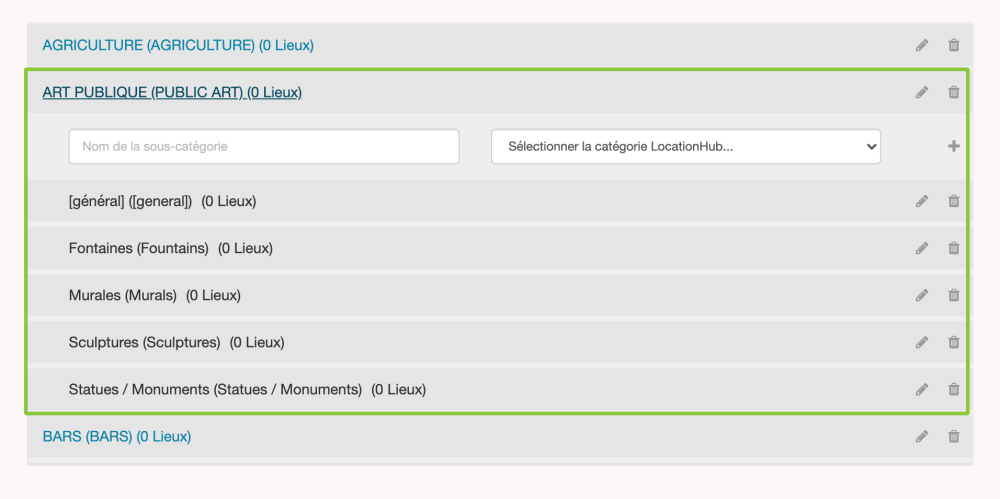Screen dimensions: 1000x499
Task: Add the new sub-category with plus icon
Action: (x=953, y=146)
